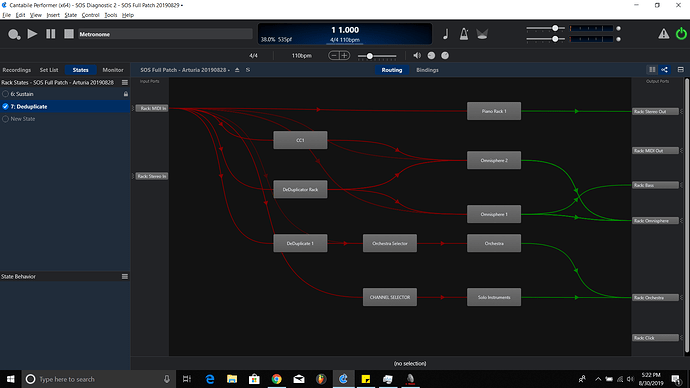Toggle the metronome icon
The width and height of the screenshot is (690, 388).
click(464, 34)
